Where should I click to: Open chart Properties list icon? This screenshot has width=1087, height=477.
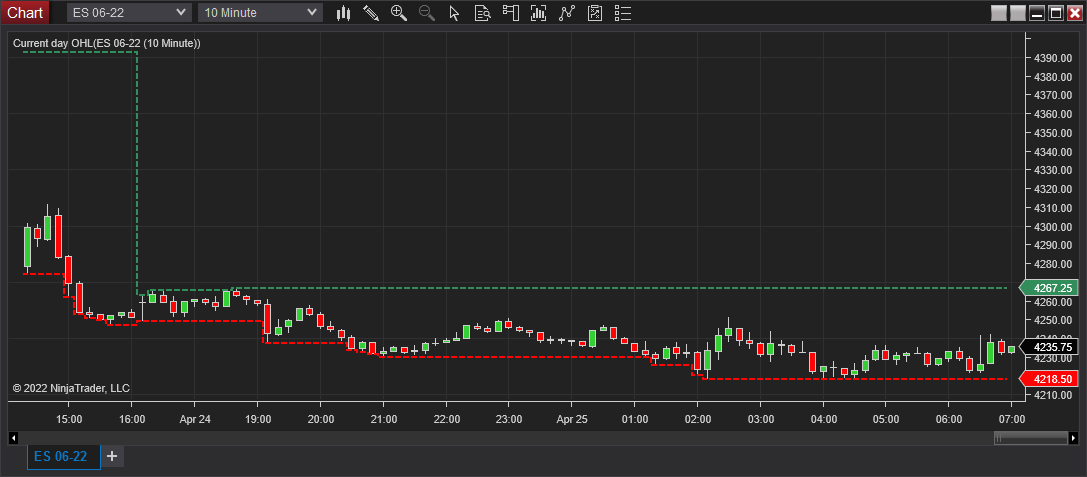pyautogui.click(x=623, y=12)
